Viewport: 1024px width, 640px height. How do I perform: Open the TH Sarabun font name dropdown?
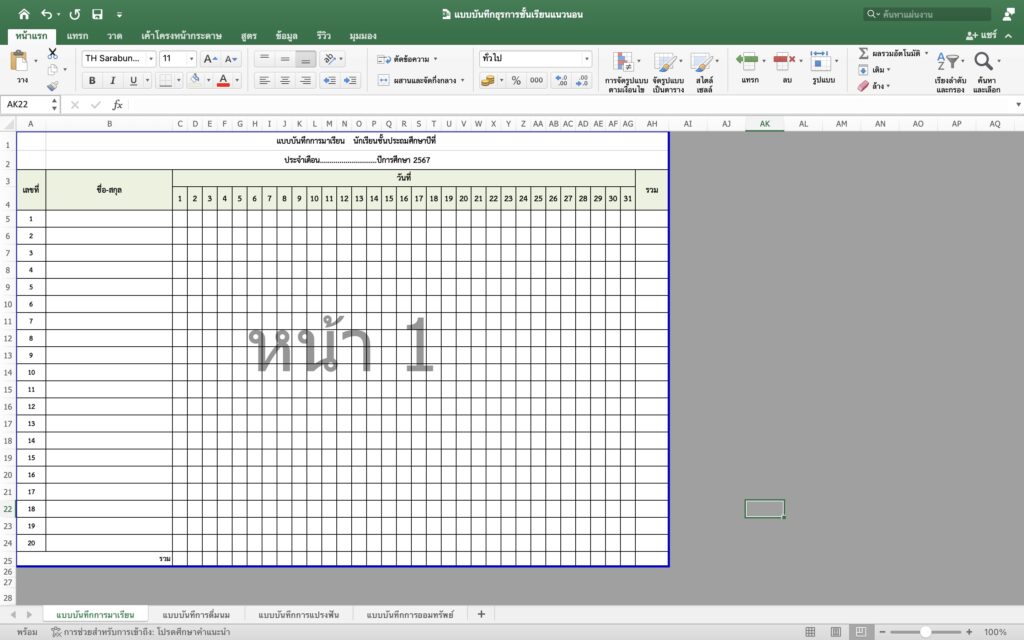tap(118, 59)
